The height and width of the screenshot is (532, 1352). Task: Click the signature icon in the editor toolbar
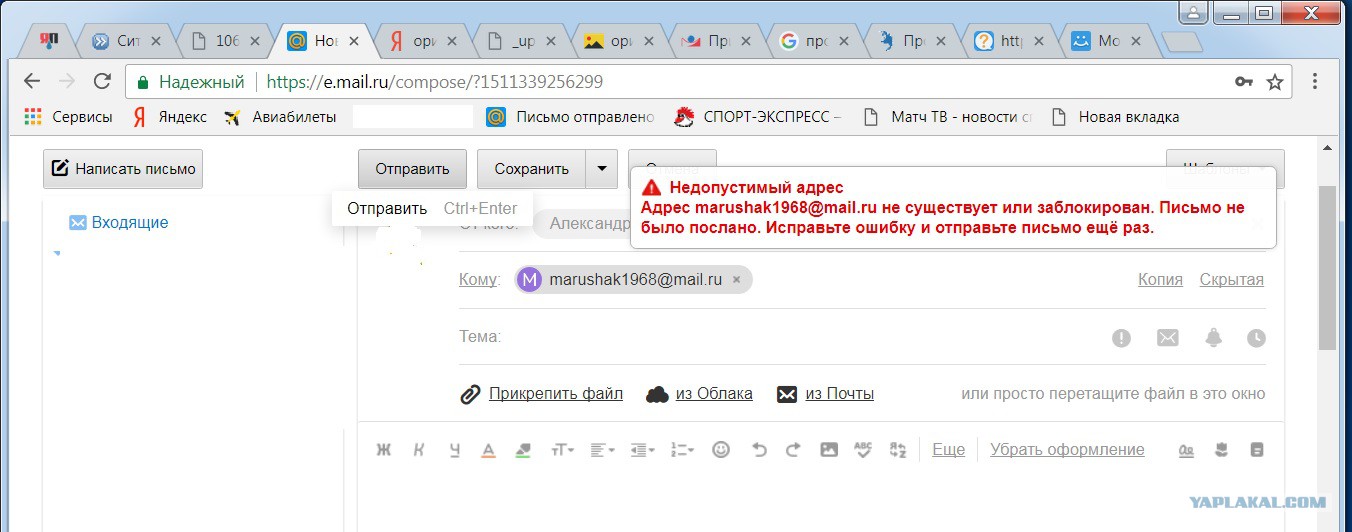tap(1187, 450)
